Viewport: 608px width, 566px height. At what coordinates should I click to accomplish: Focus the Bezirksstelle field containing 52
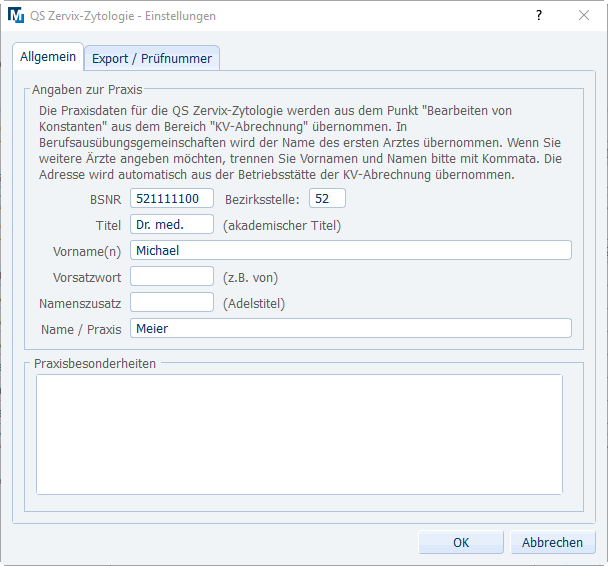pyautogui.click(x=327, y=199)
